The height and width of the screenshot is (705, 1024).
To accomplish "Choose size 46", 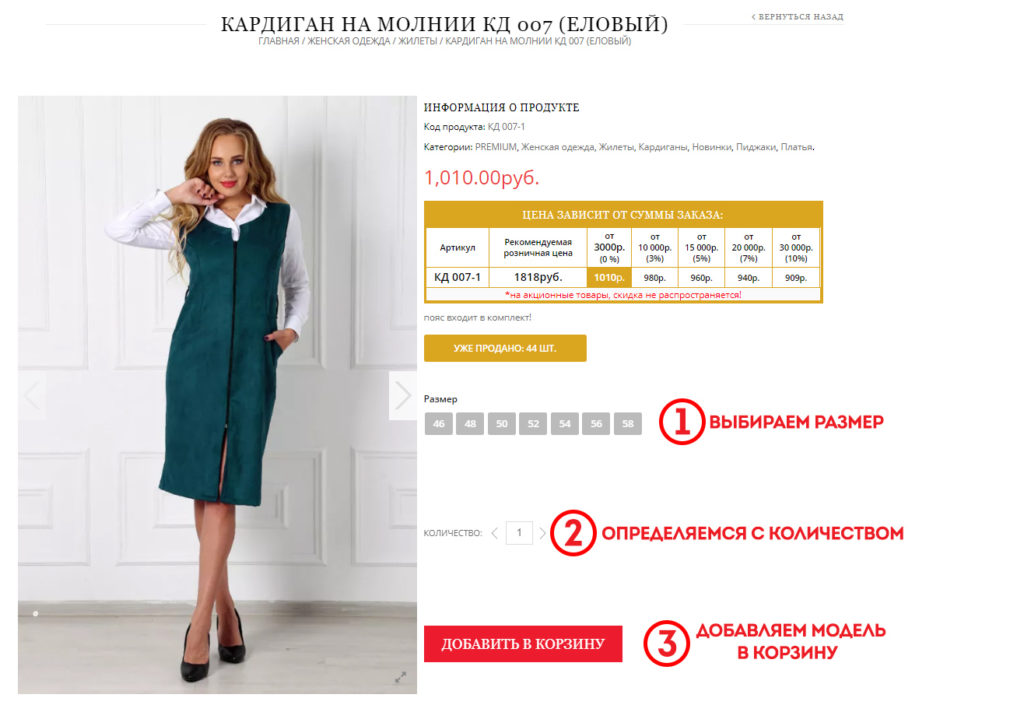I will pos(438,424).
